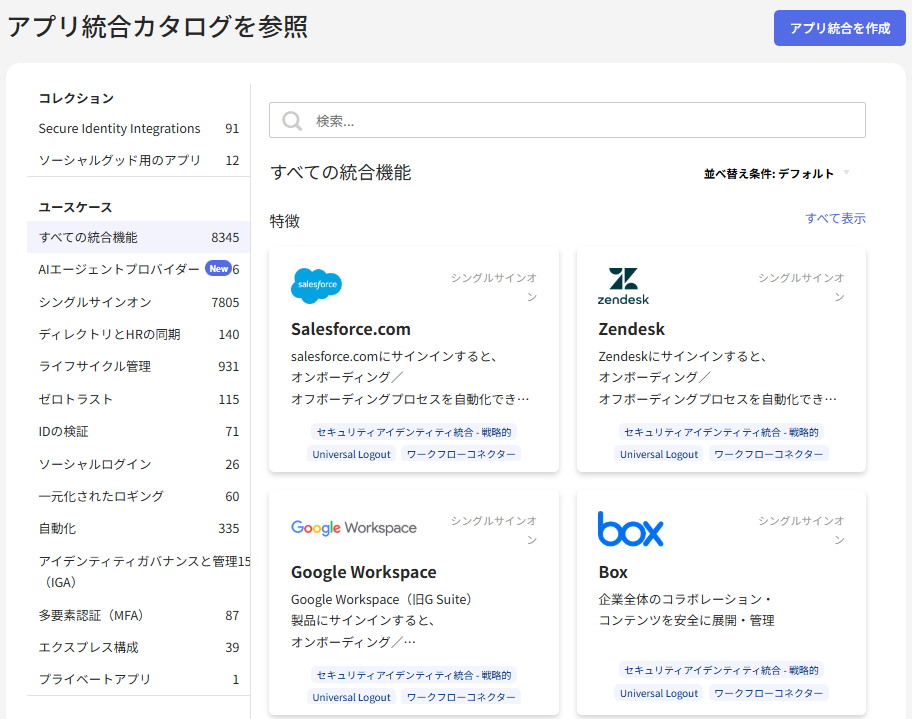Image resolution: width=912 pixels, height=719 pixels.
Task: Open the Box card title
Action: tap(613, 572)
